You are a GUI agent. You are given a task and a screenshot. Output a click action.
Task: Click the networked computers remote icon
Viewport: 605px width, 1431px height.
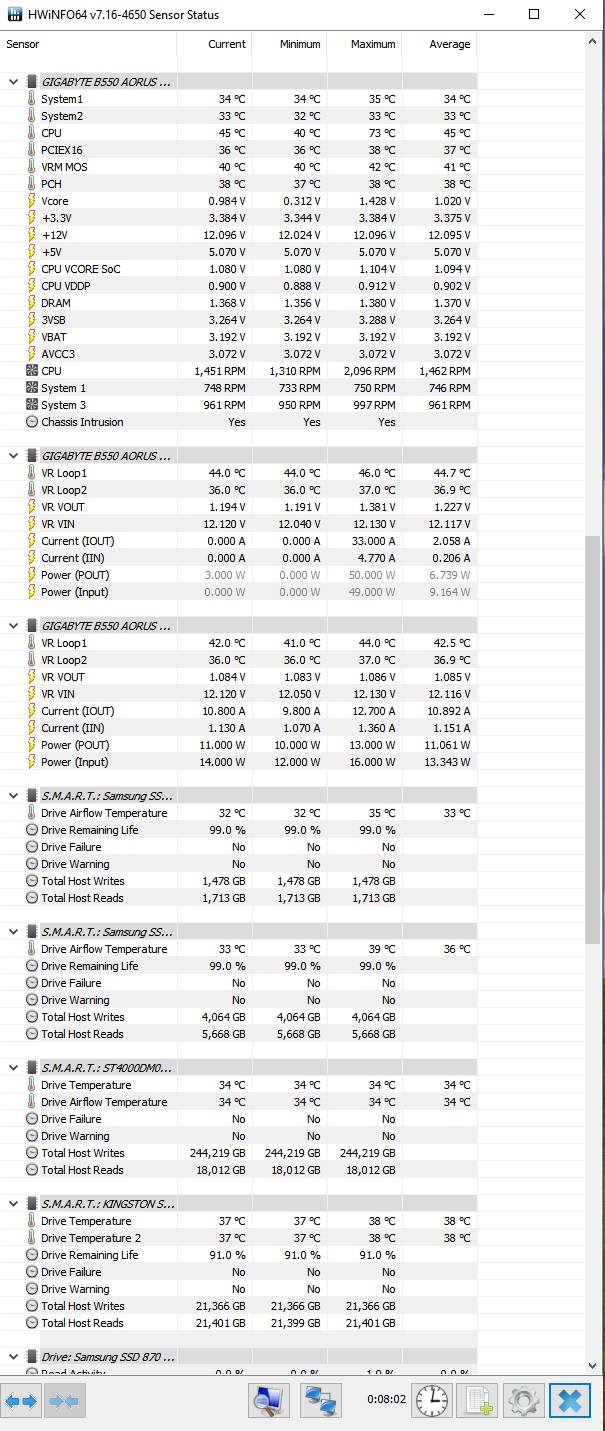[321, 1400]
